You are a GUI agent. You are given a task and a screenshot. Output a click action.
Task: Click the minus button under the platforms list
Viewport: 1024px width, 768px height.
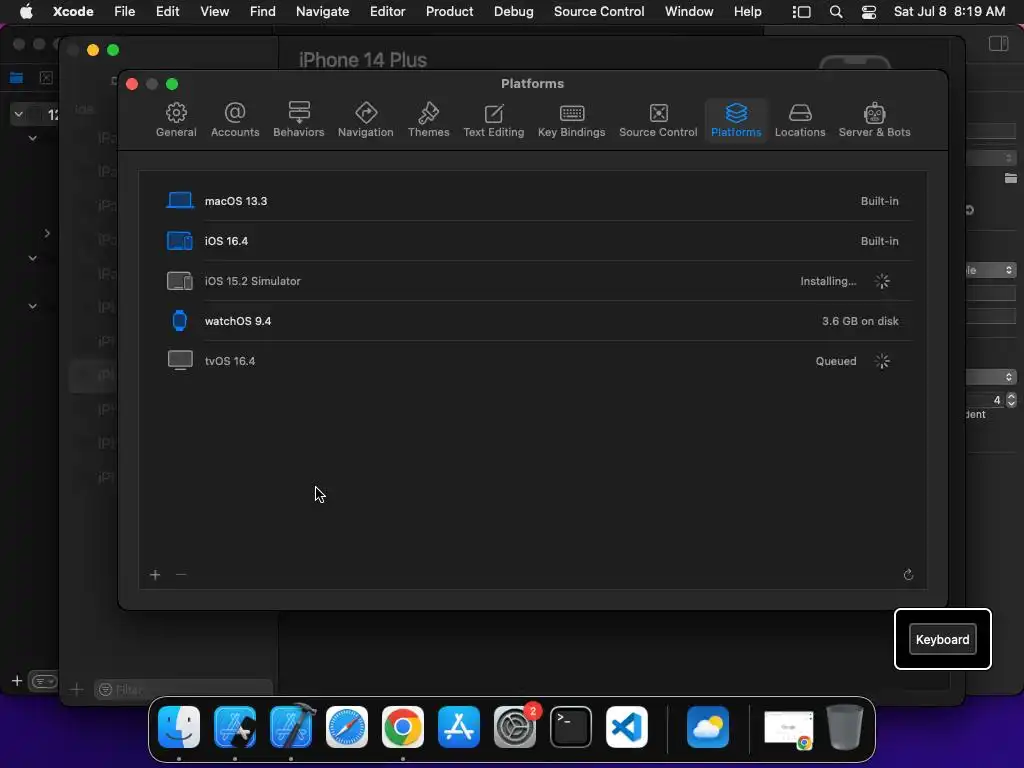point(181,575)
